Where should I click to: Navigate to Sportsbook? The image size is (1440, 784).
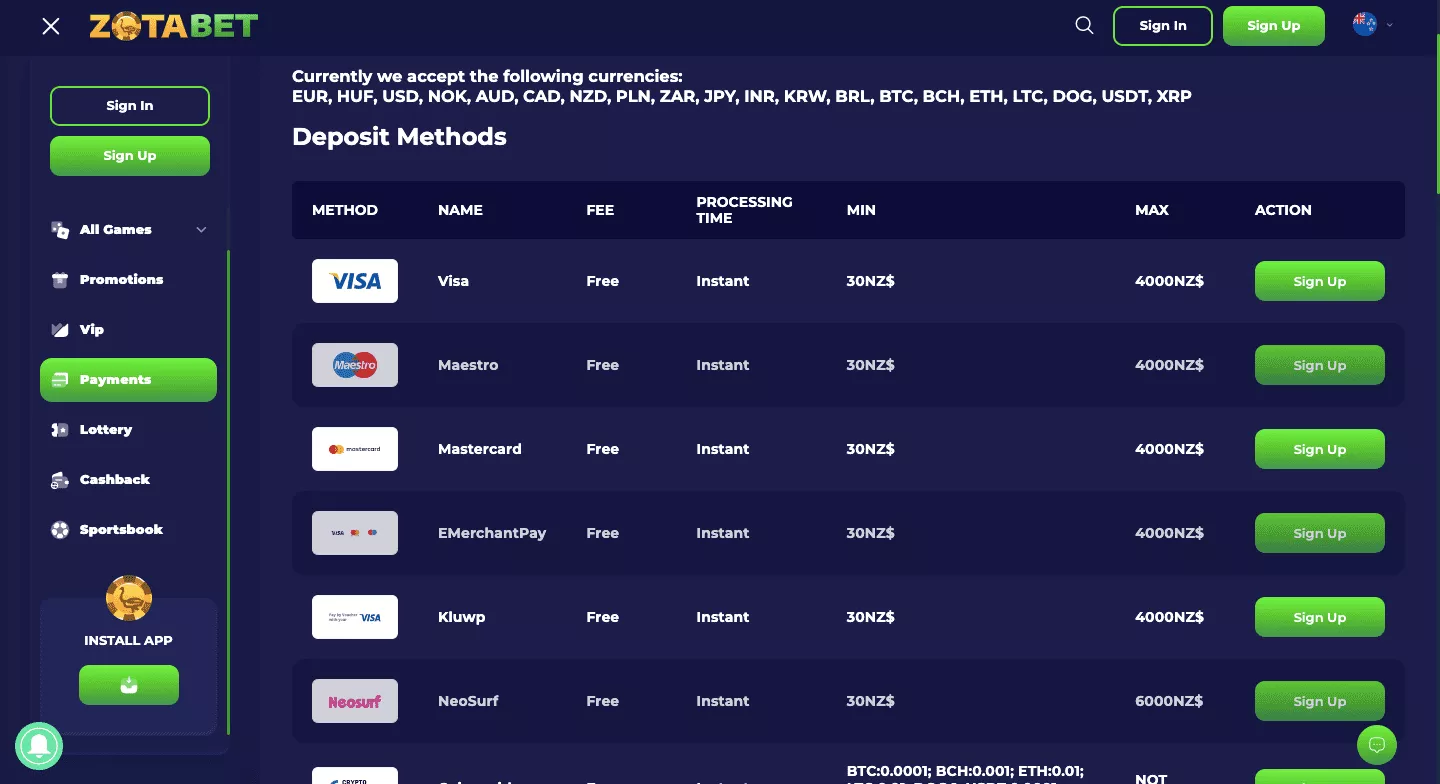pos(120,530)
